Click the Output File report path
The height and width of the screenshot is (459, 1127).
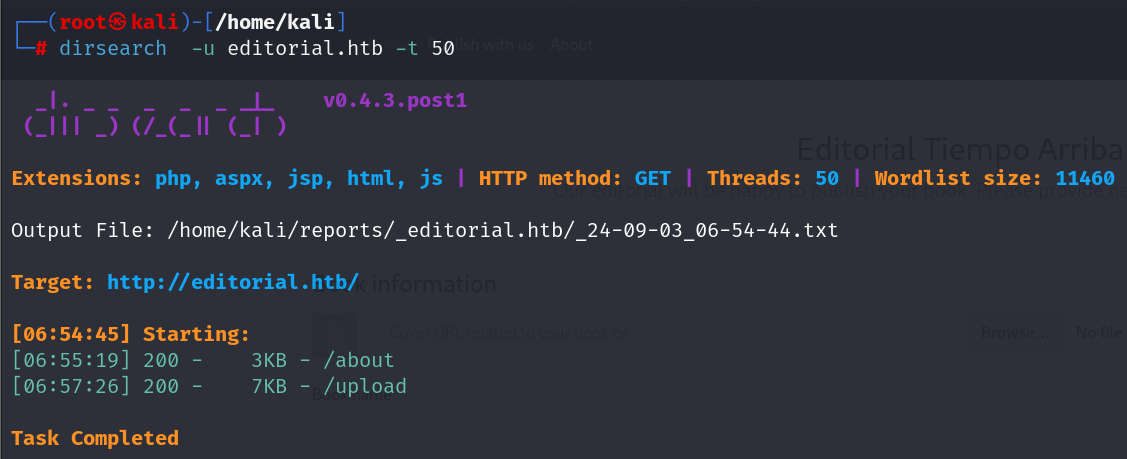click(502, 231)
